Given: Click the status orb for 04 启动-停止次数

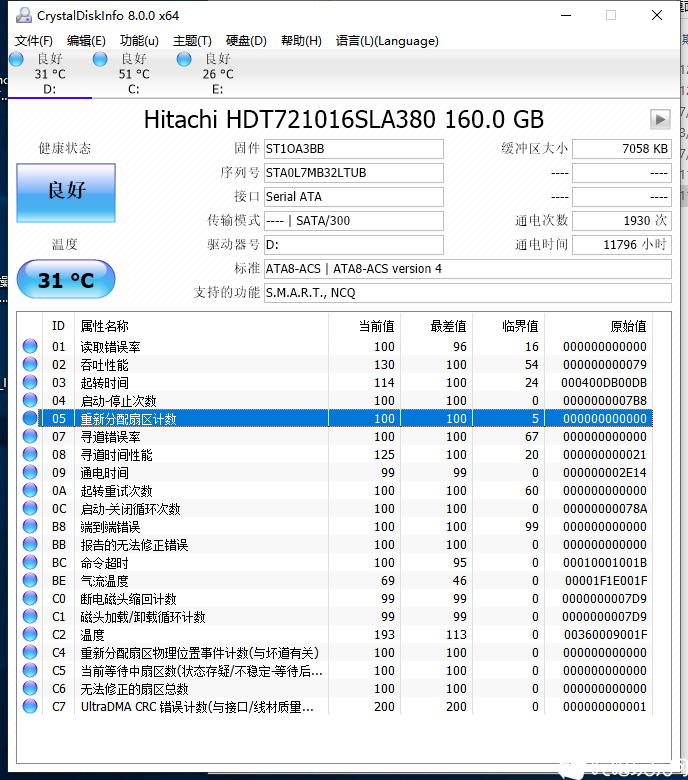Looking at the screenshot, I should pos(30,399).
